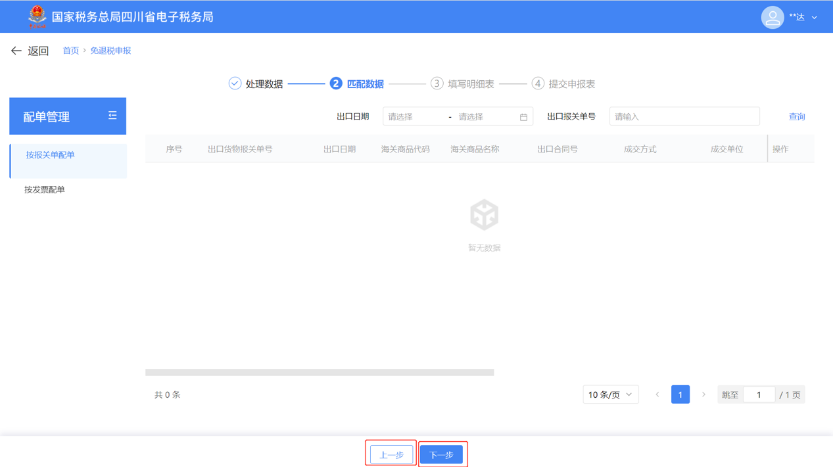Collapse sidebar via 配单管理 menu icon
833x473 pixels.
point(112,116)
